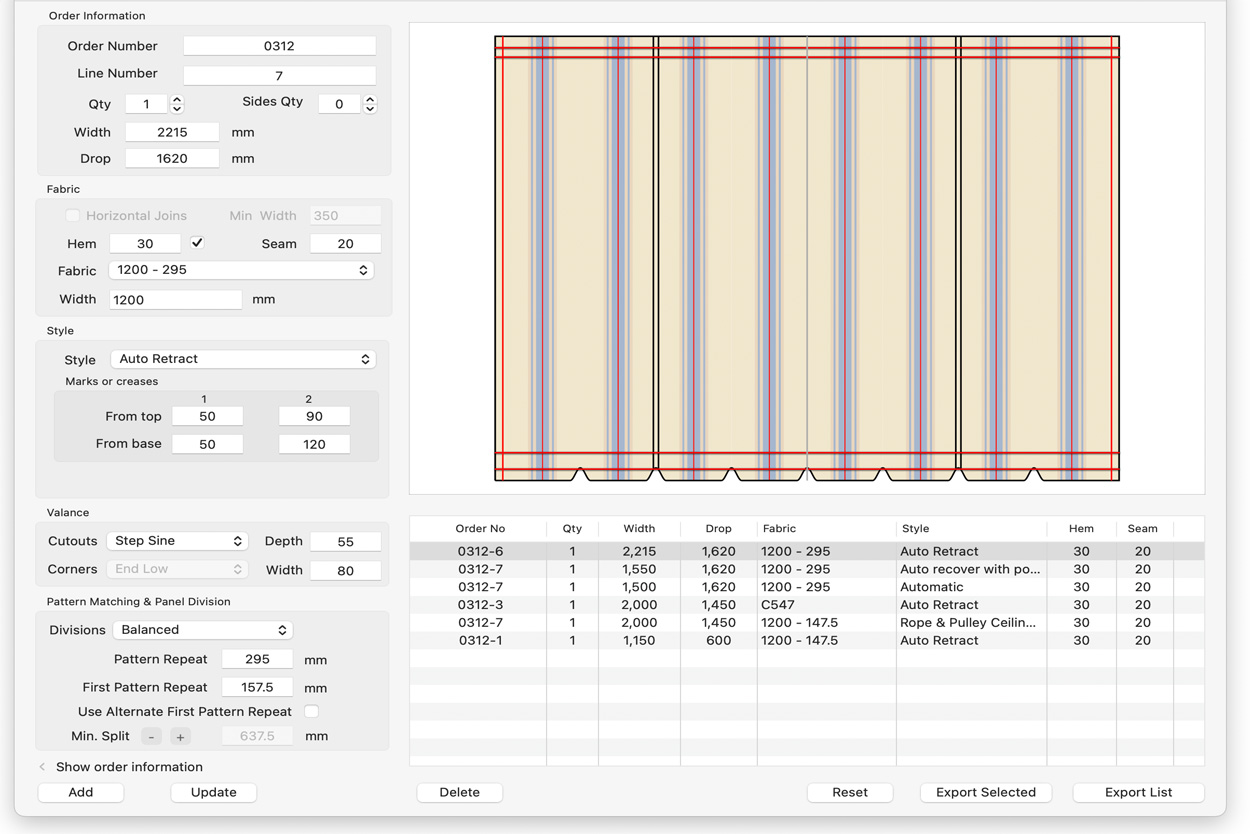Click the Min. Split minus button
1250x834 pixels.
pos(151,737)
